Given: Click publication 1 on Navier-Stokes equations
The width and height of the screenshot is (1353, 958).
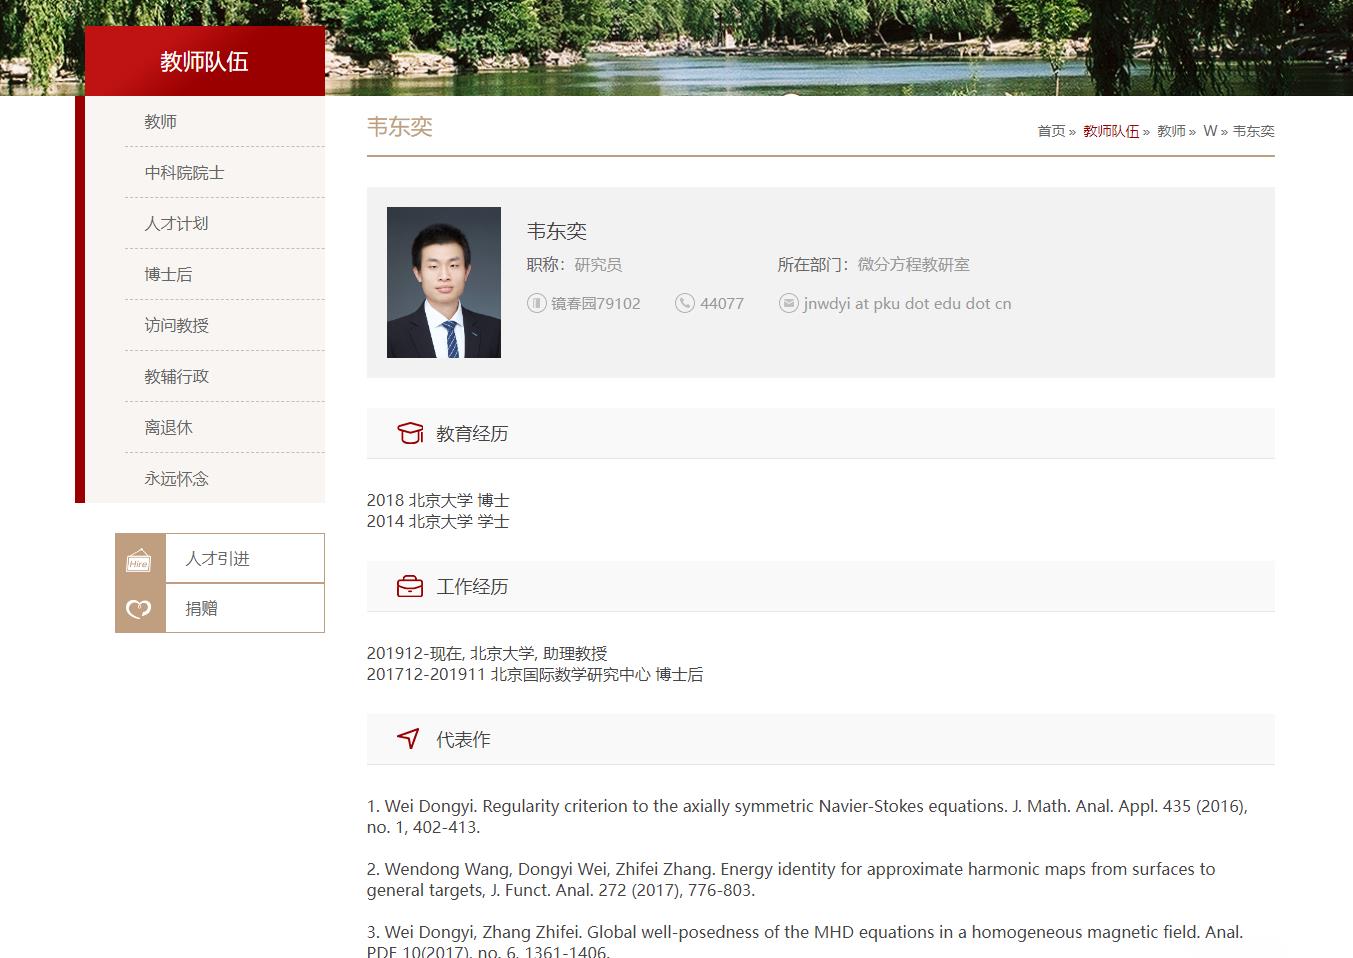Looking at the screenshot, I should click(807, 816).
